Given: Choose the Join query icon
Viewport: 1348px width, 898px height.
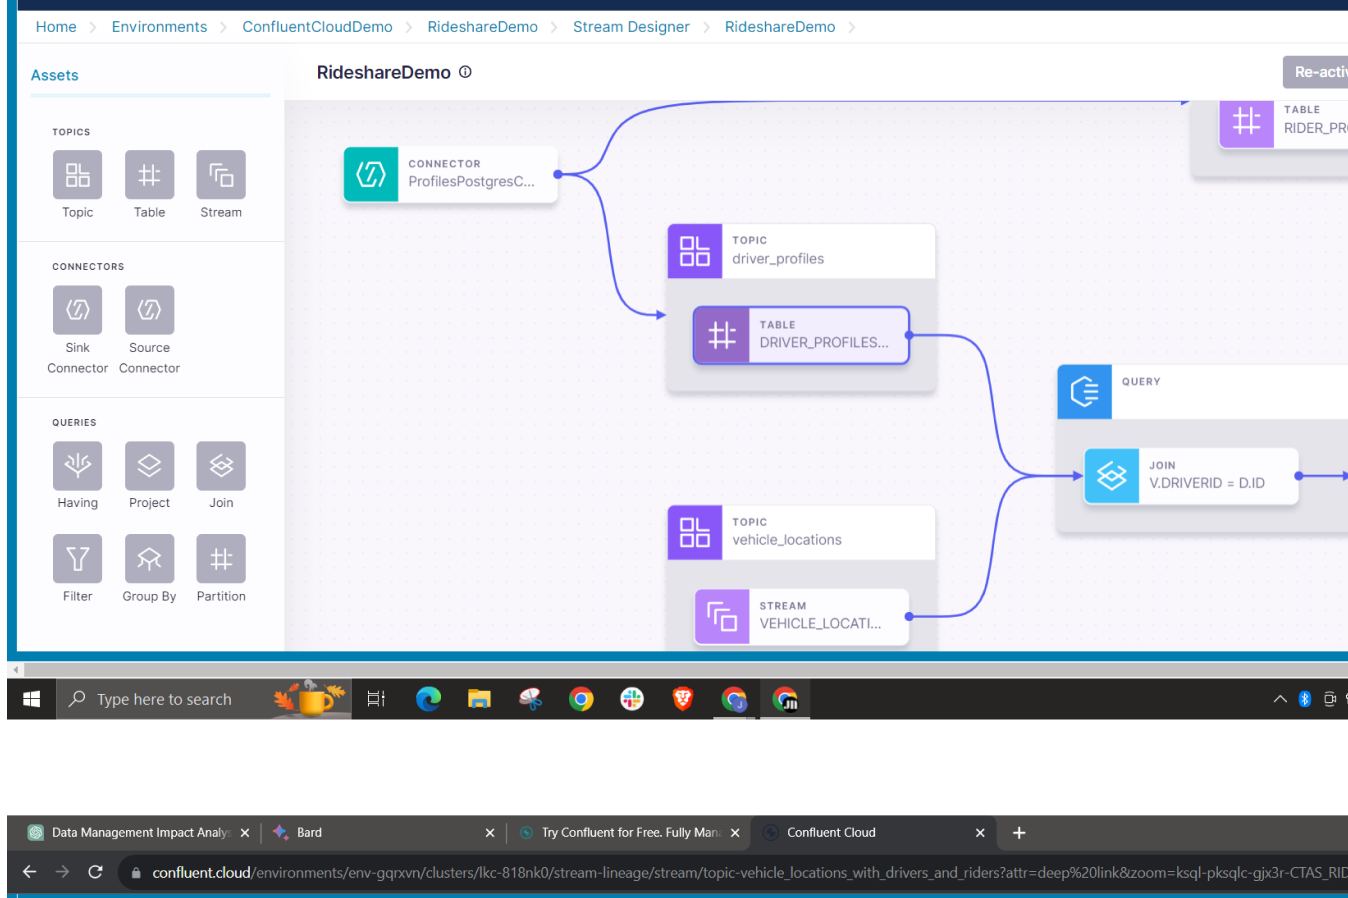Looking at the screenshot, I should 221,466.
